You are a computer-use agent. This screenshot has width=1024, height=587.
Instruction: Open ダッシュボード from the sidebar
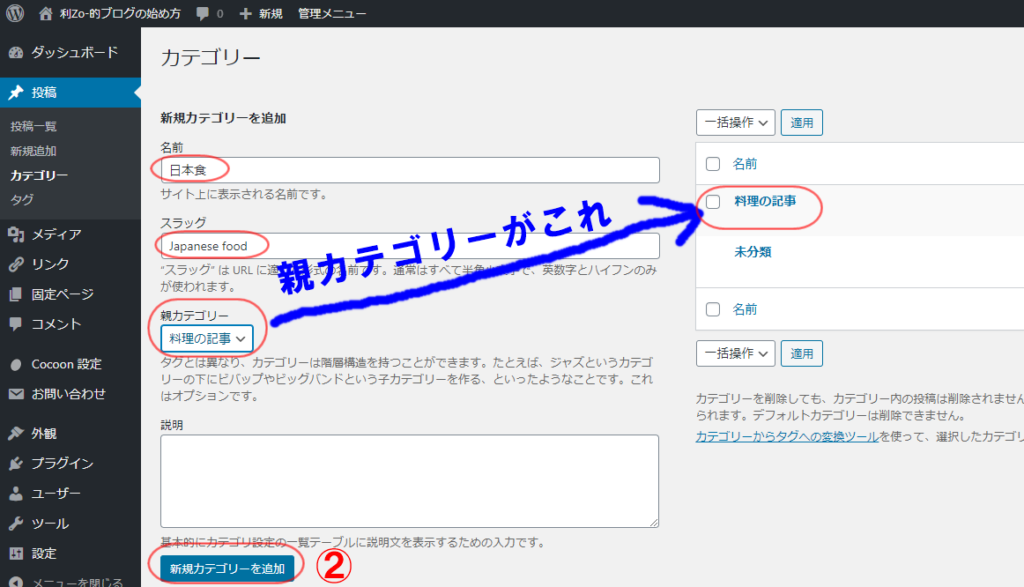click(74, 52)
